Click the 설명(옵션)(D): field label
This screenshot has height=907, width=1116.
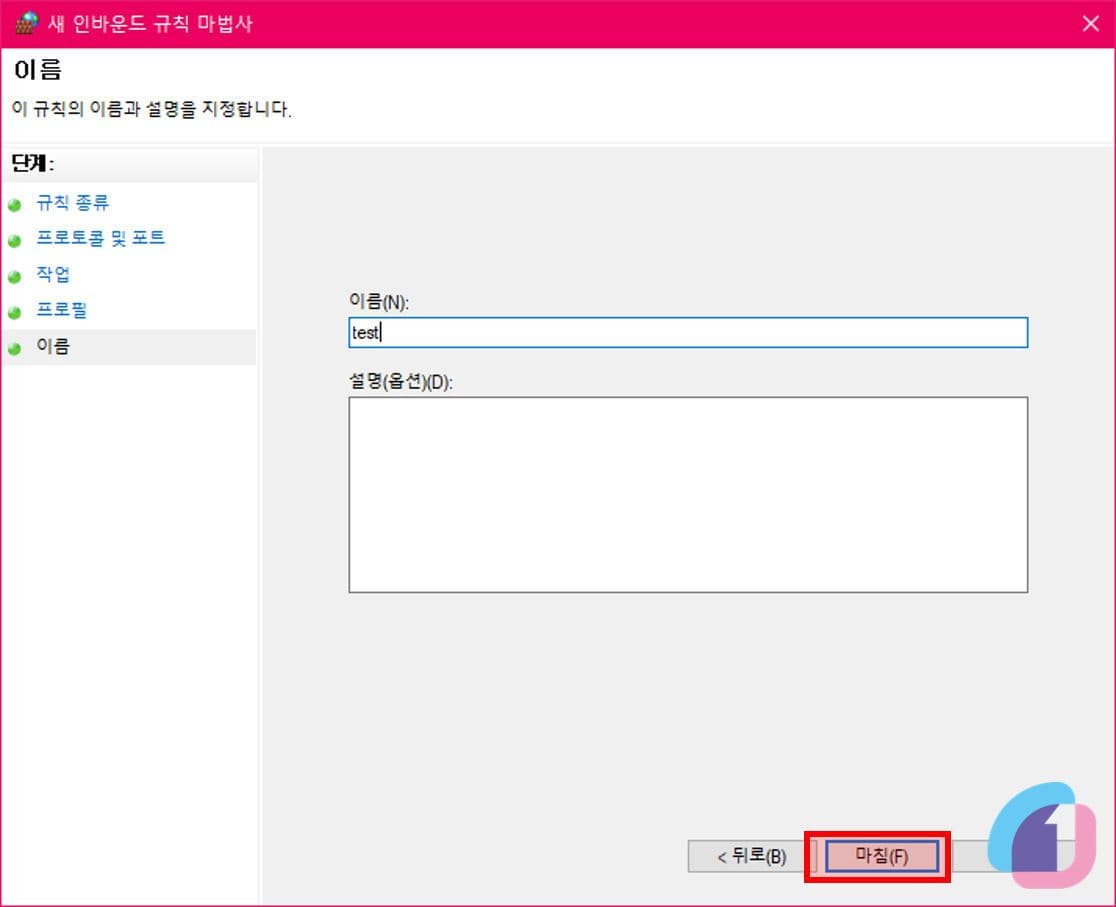tap(401, 382)
